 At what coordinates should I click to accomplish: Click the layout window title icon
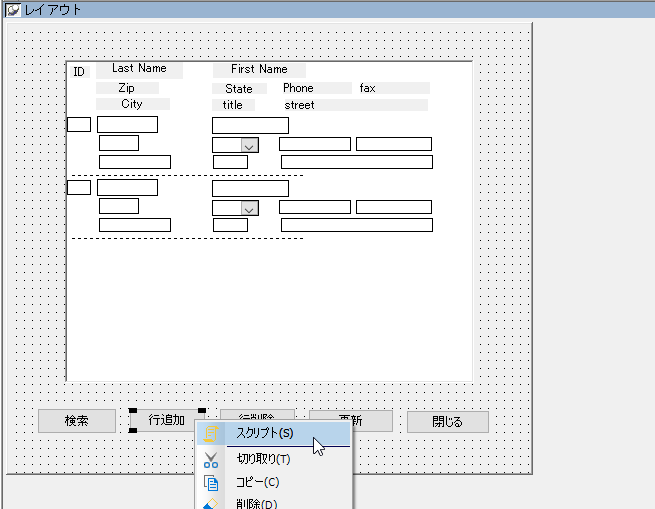click(x=12, y=9)
